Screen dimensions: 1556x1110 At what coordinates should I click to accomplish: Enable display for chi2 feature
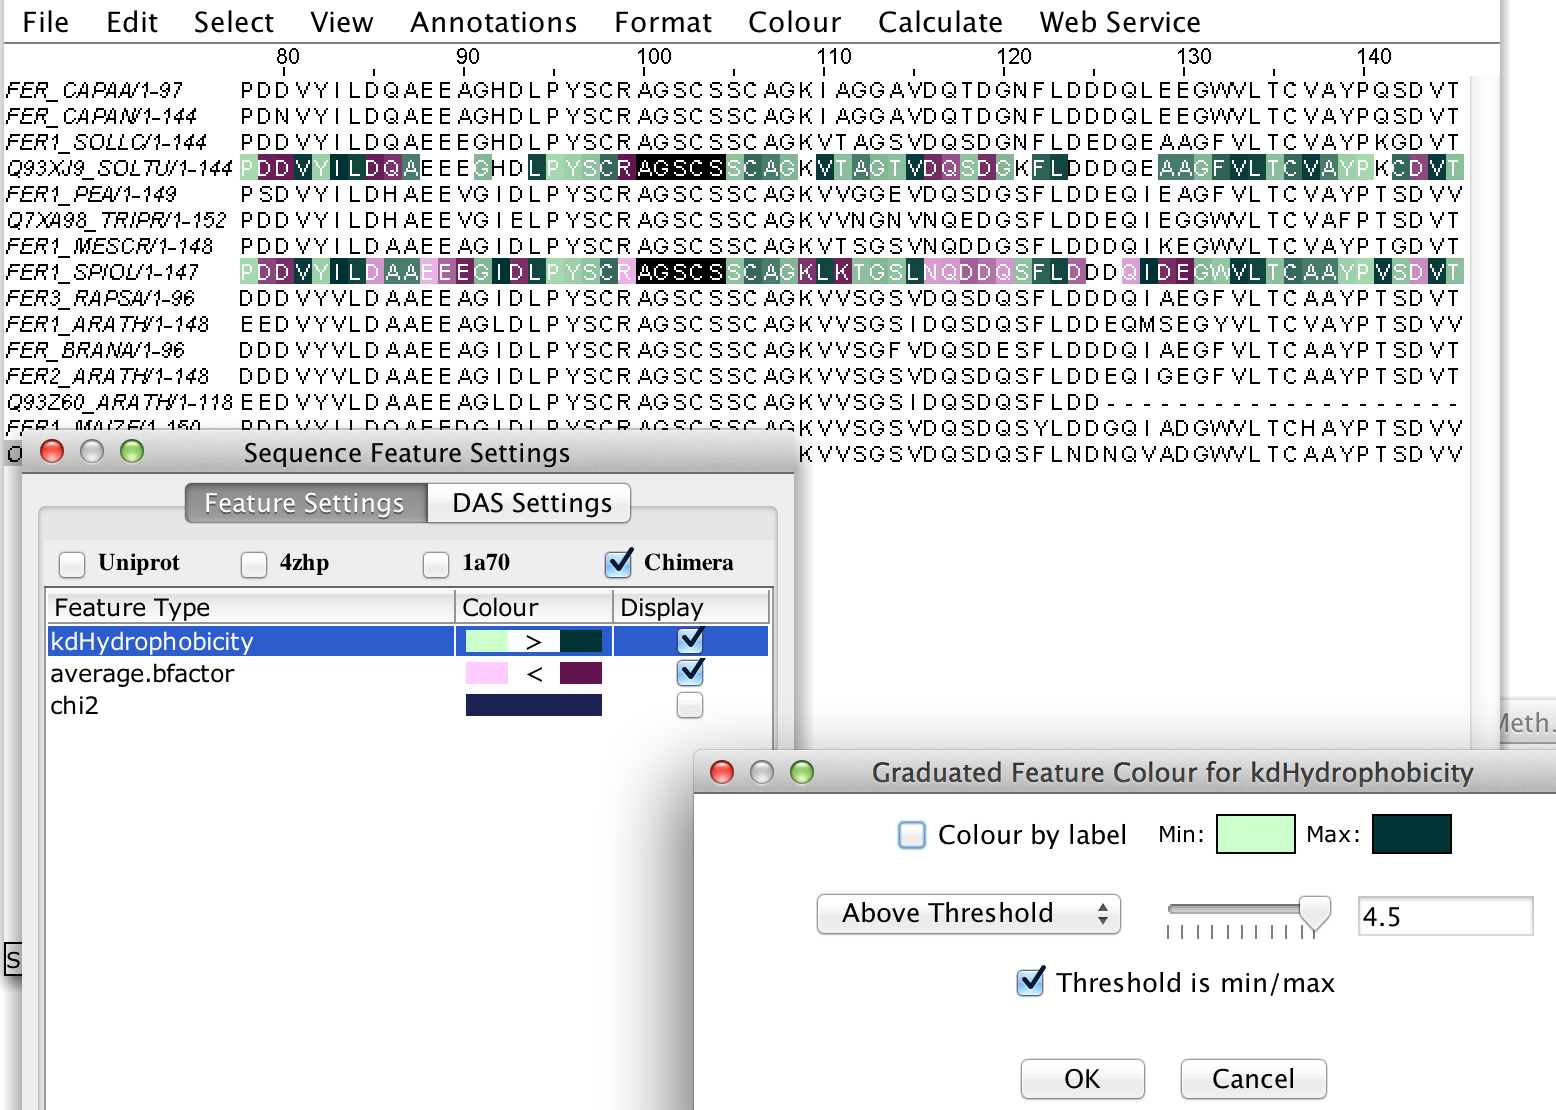tap(690, 705)
